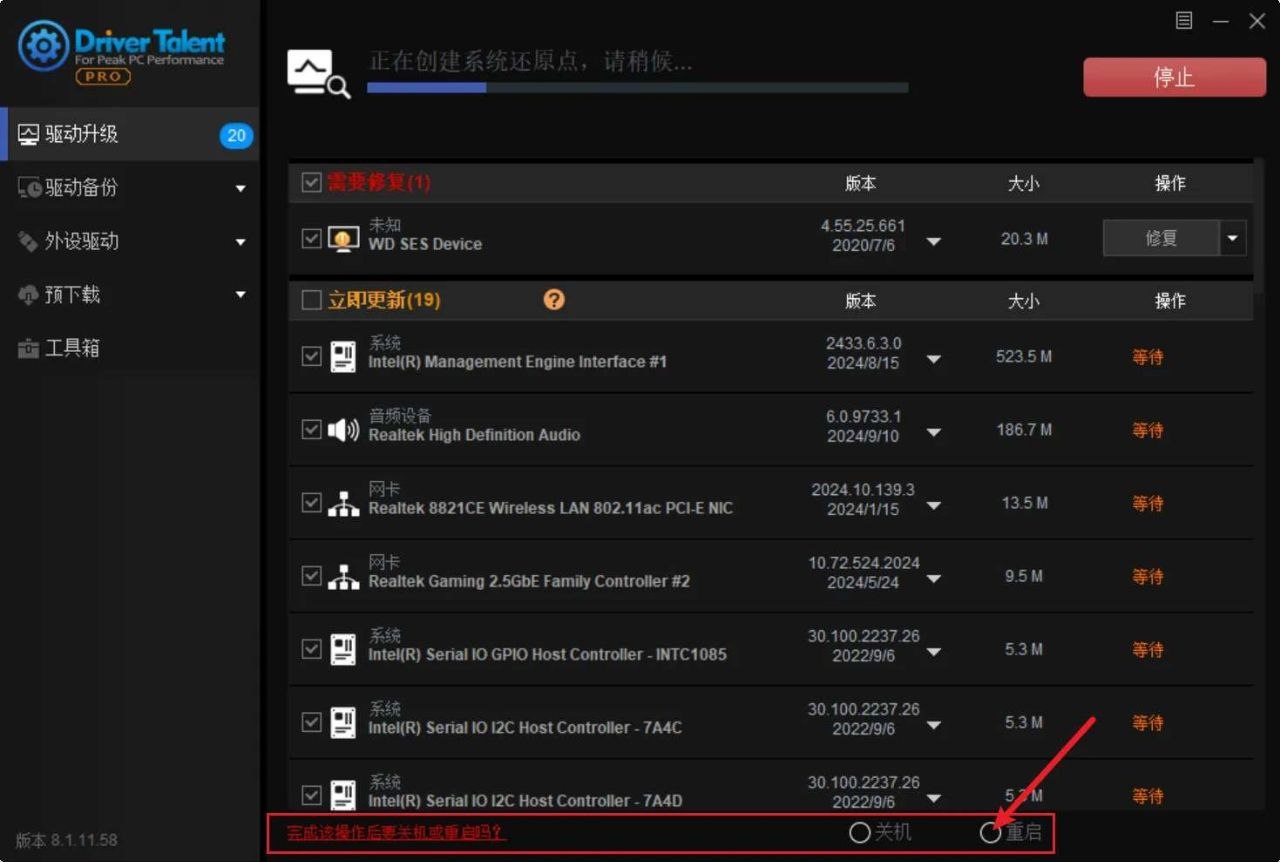The width and height of the screenshot is (1280, 862).
Task: Open GPIO Host Controller INTC1085 version dropdown
Action: click(933, 652)
